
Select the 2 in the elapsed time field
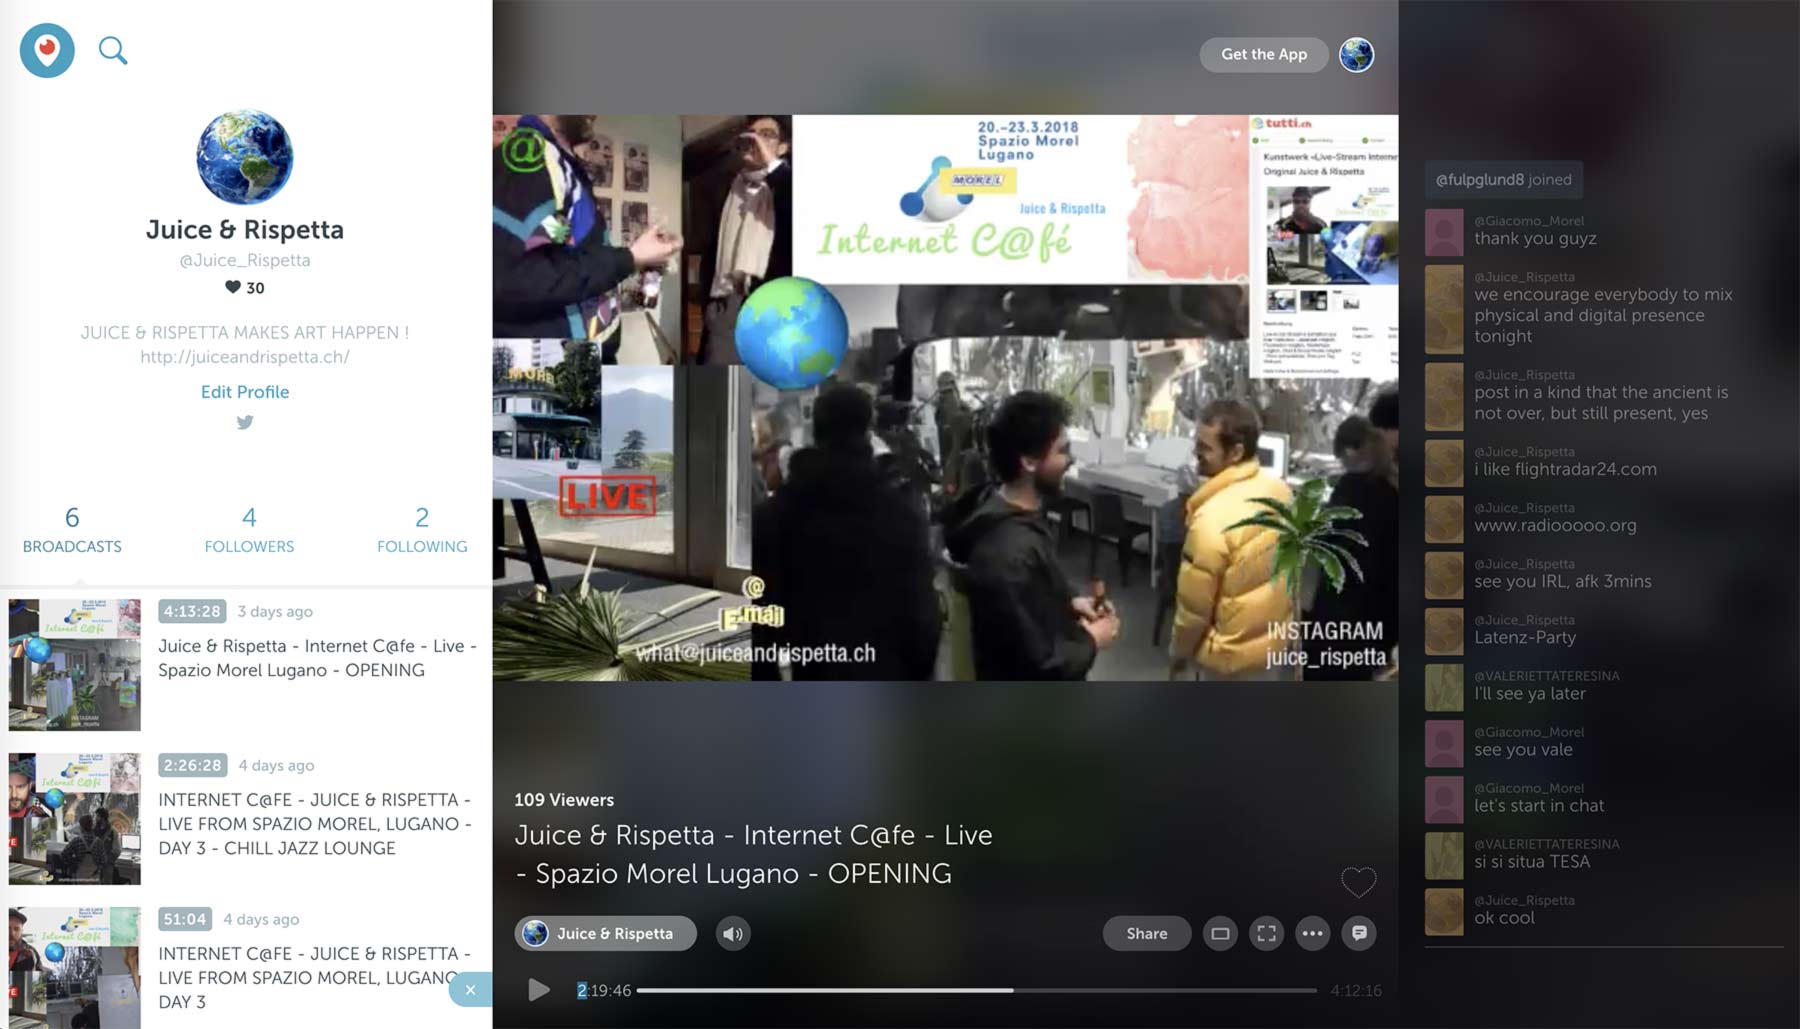tap(581, 990)
